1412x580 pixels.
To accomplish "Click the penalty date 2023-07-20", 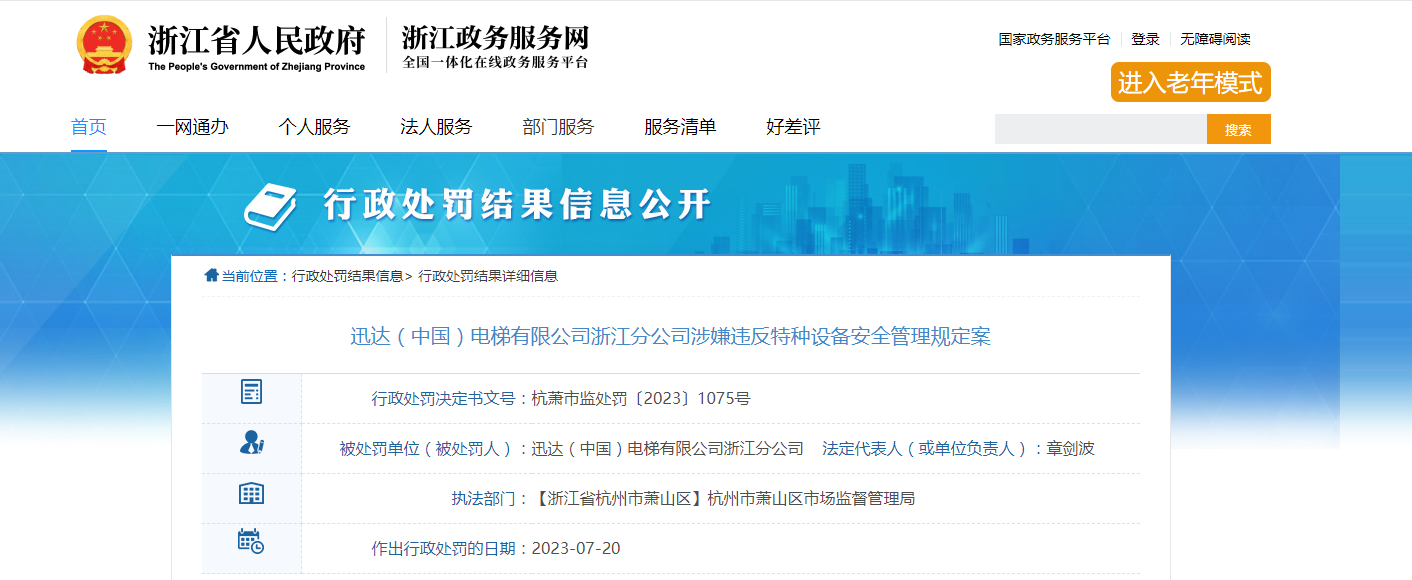I will [576, 548].
